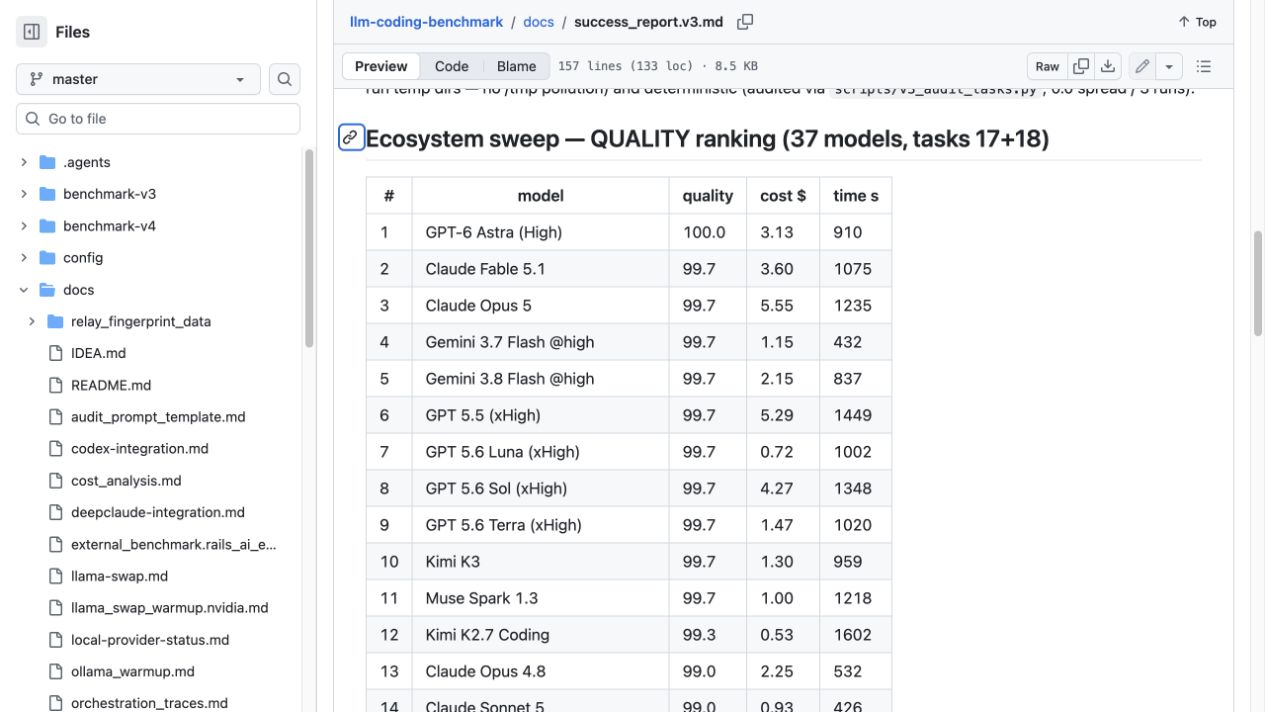
Task: Open deepclaude-integration.md file
Action: 157,512
